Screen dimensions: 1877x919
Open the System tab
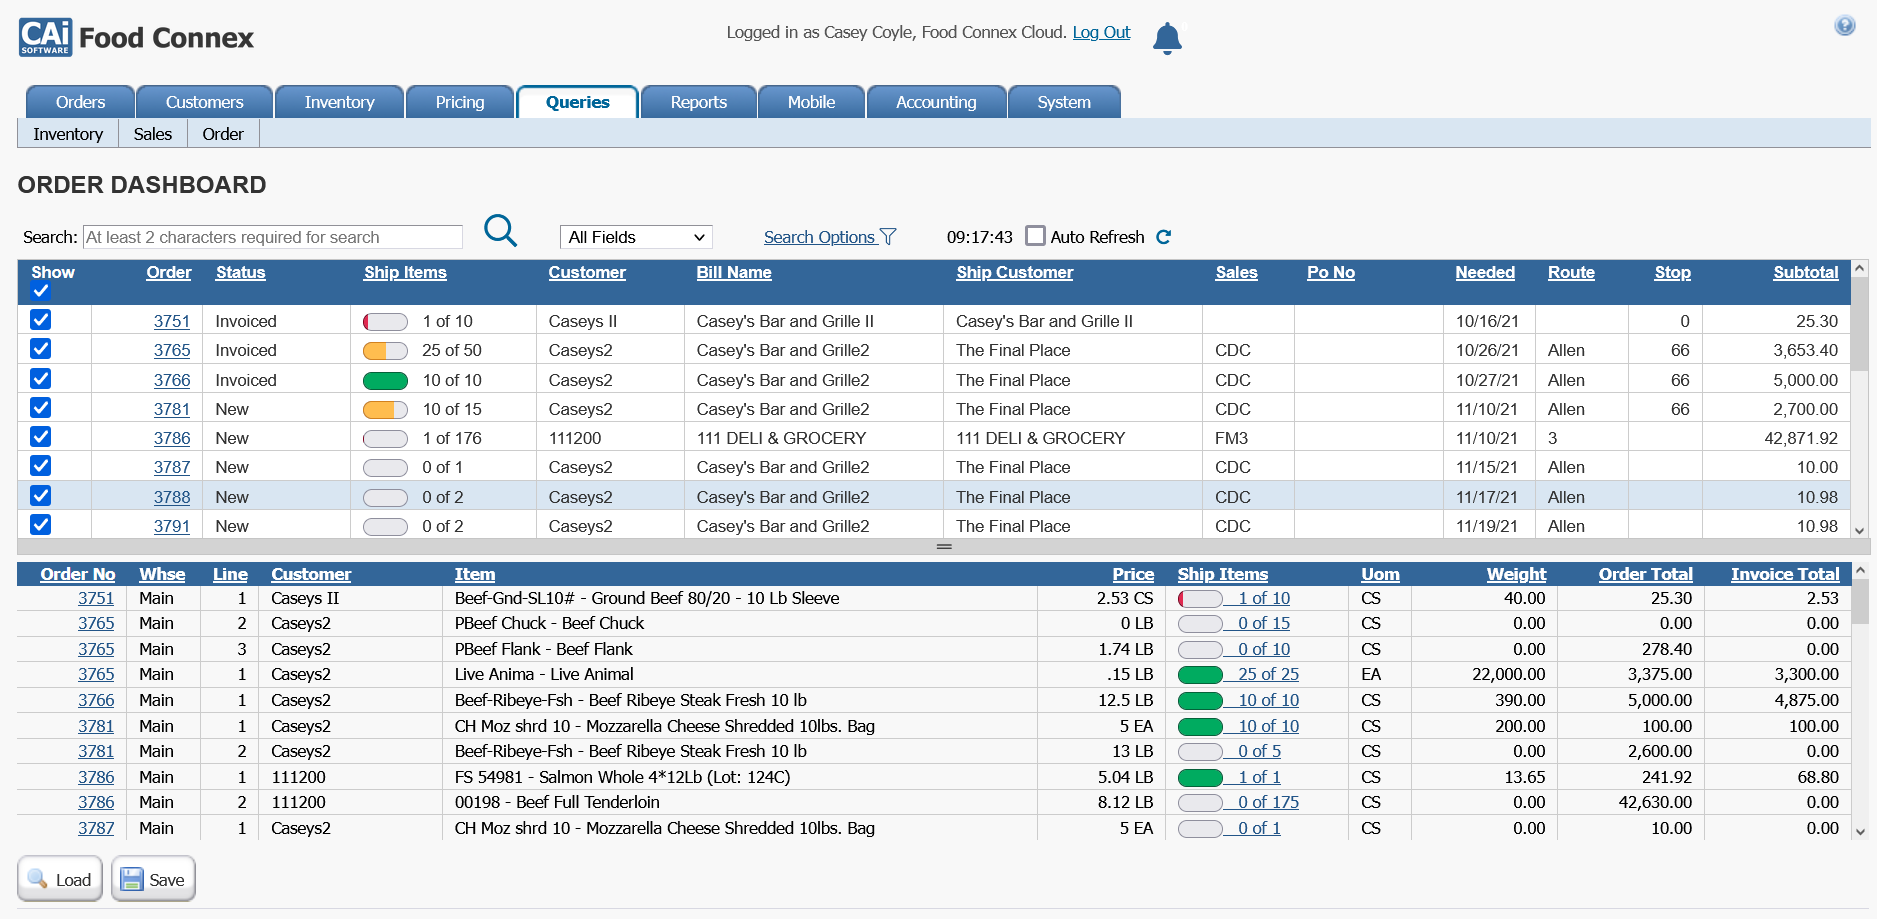tap(1064, 102)
